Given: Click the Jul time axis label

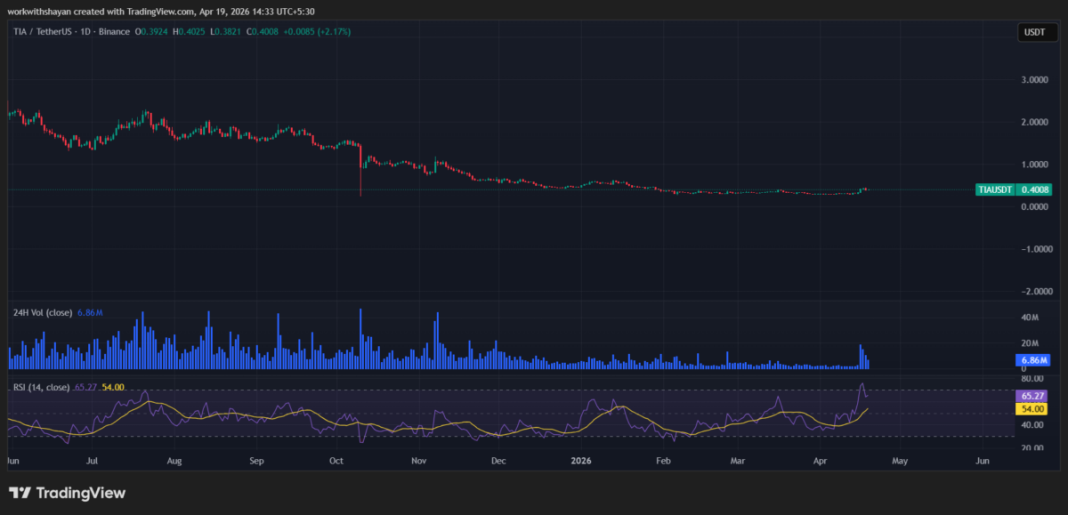Looking at the screenshot, I should pyautogui.click(x=93, y=461).
